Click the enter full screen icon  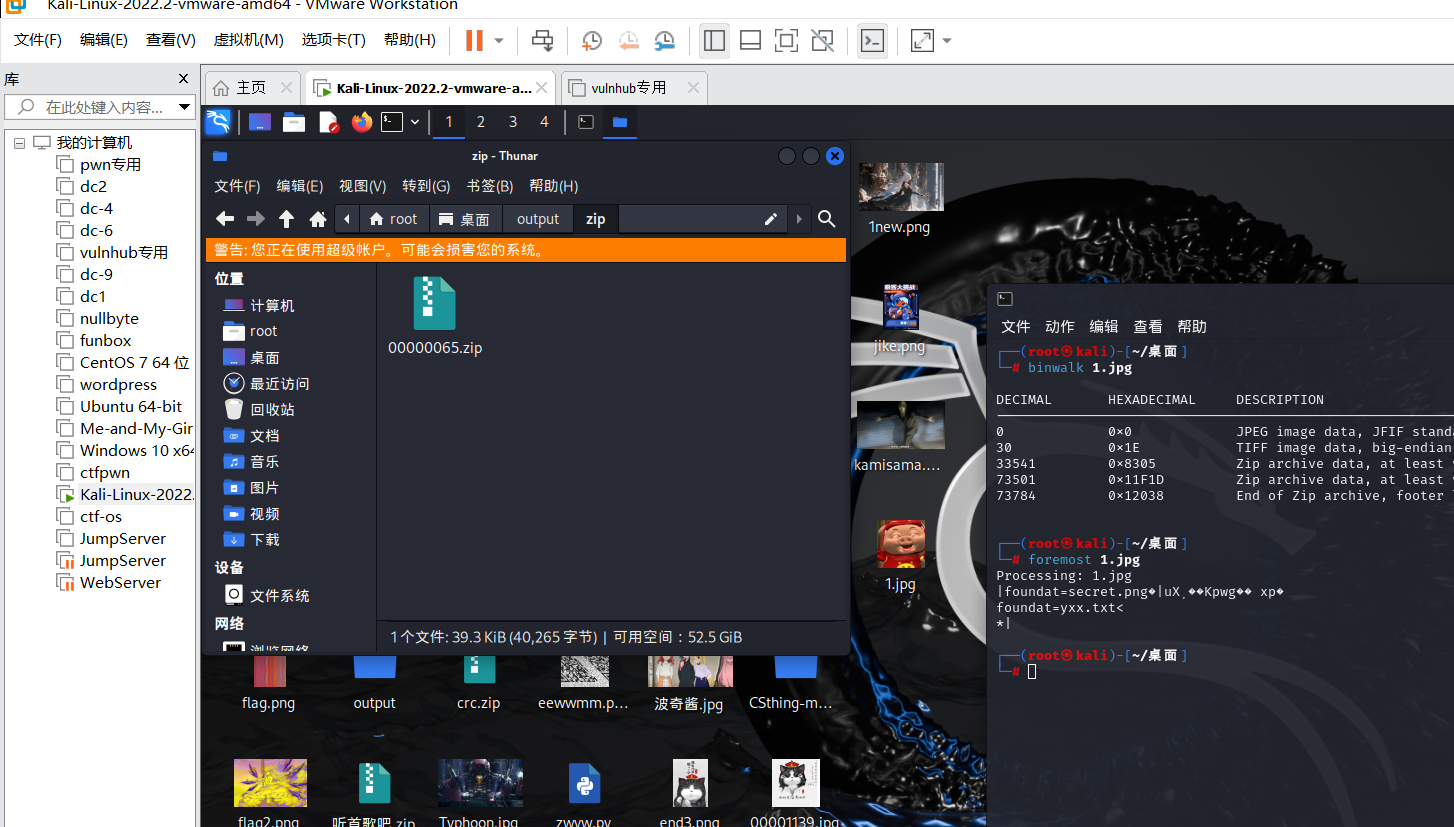[x=787, y=40]
